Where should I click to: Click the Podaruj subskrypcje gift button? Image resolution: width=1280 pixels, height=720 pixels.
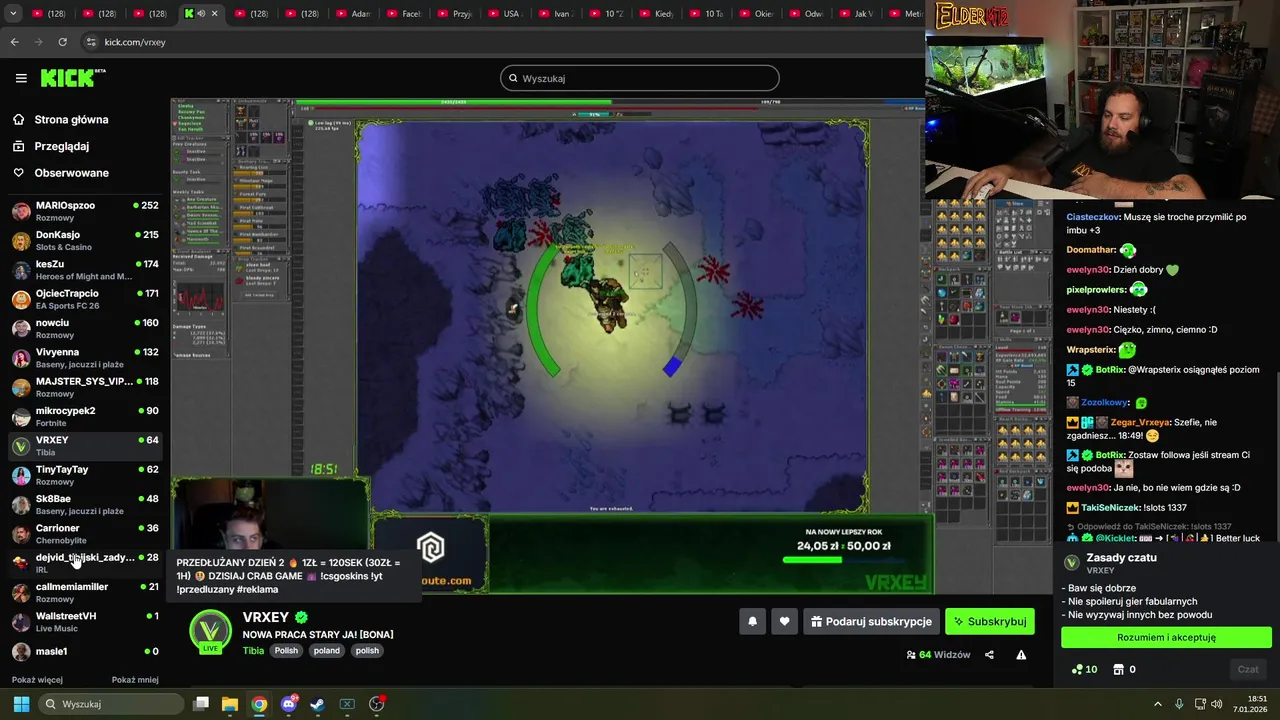tap(871, 622)
